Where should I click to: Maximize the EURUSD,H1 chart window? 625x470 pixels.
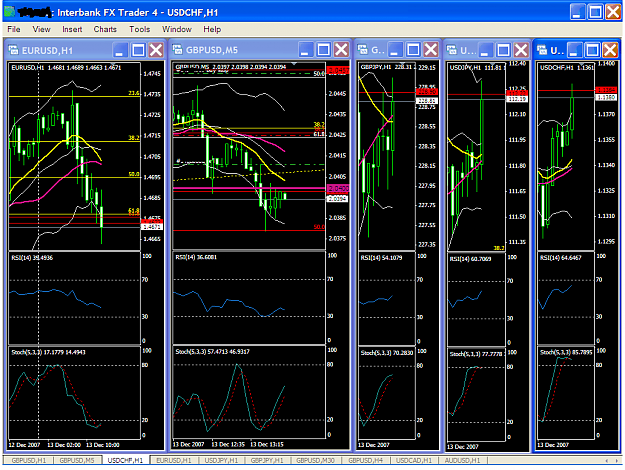tap(138, 50)
